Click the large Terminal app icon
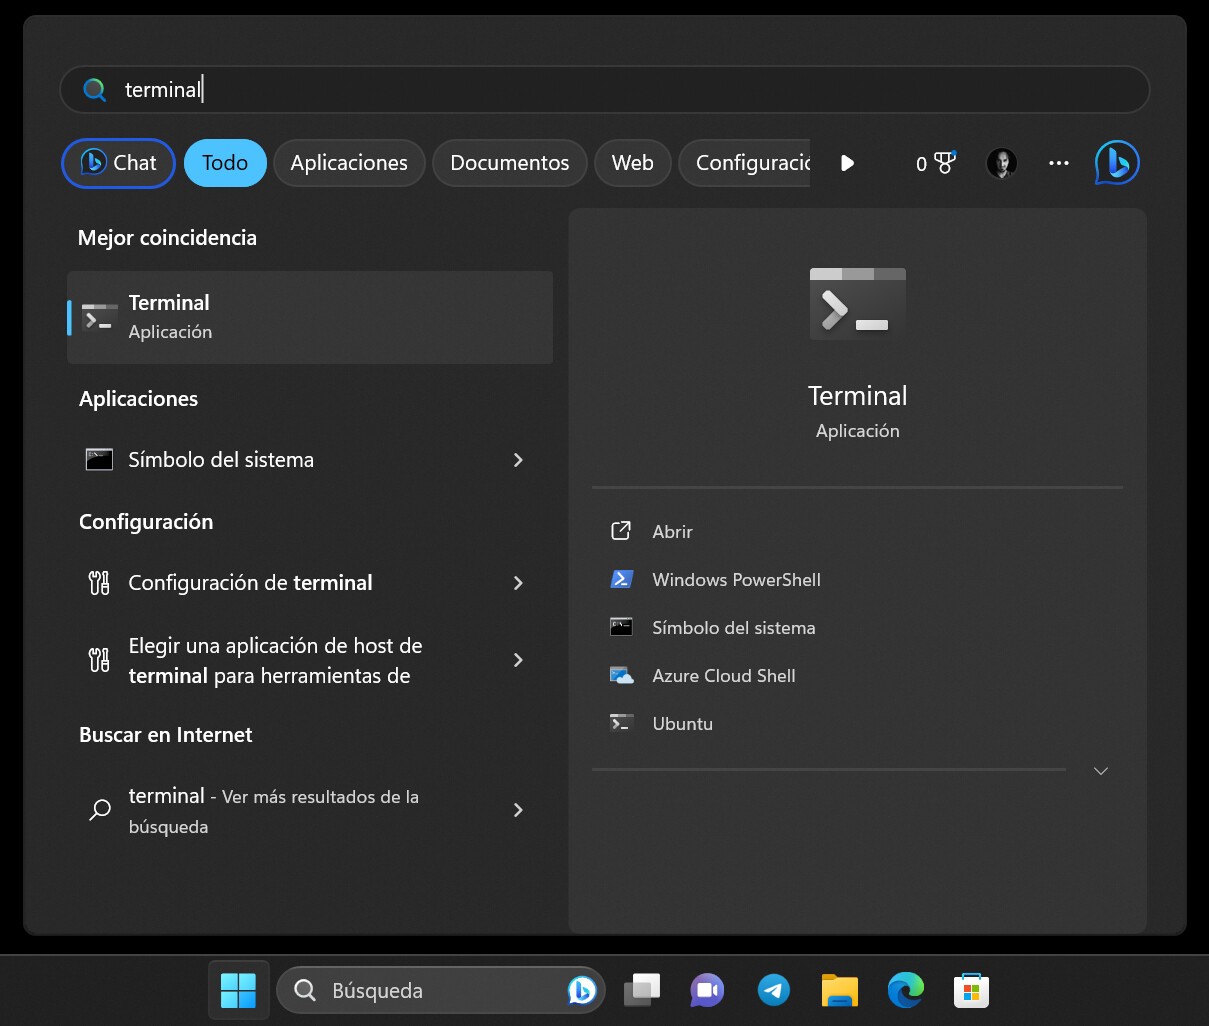This screenshot has height=1026, width=1209. tap(856, 303)
